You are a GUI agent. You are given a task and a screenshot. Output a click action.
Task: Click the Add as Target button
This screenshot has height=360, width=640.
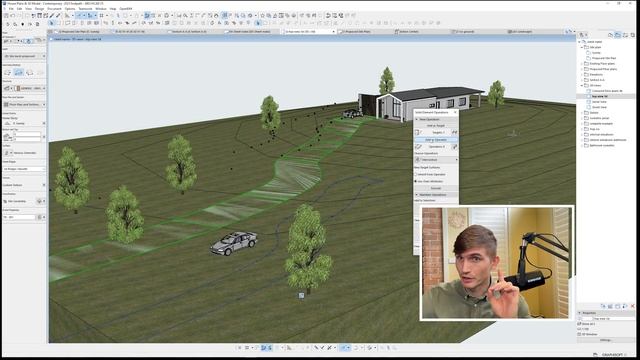pyautogui.click(x=436, y=126)
